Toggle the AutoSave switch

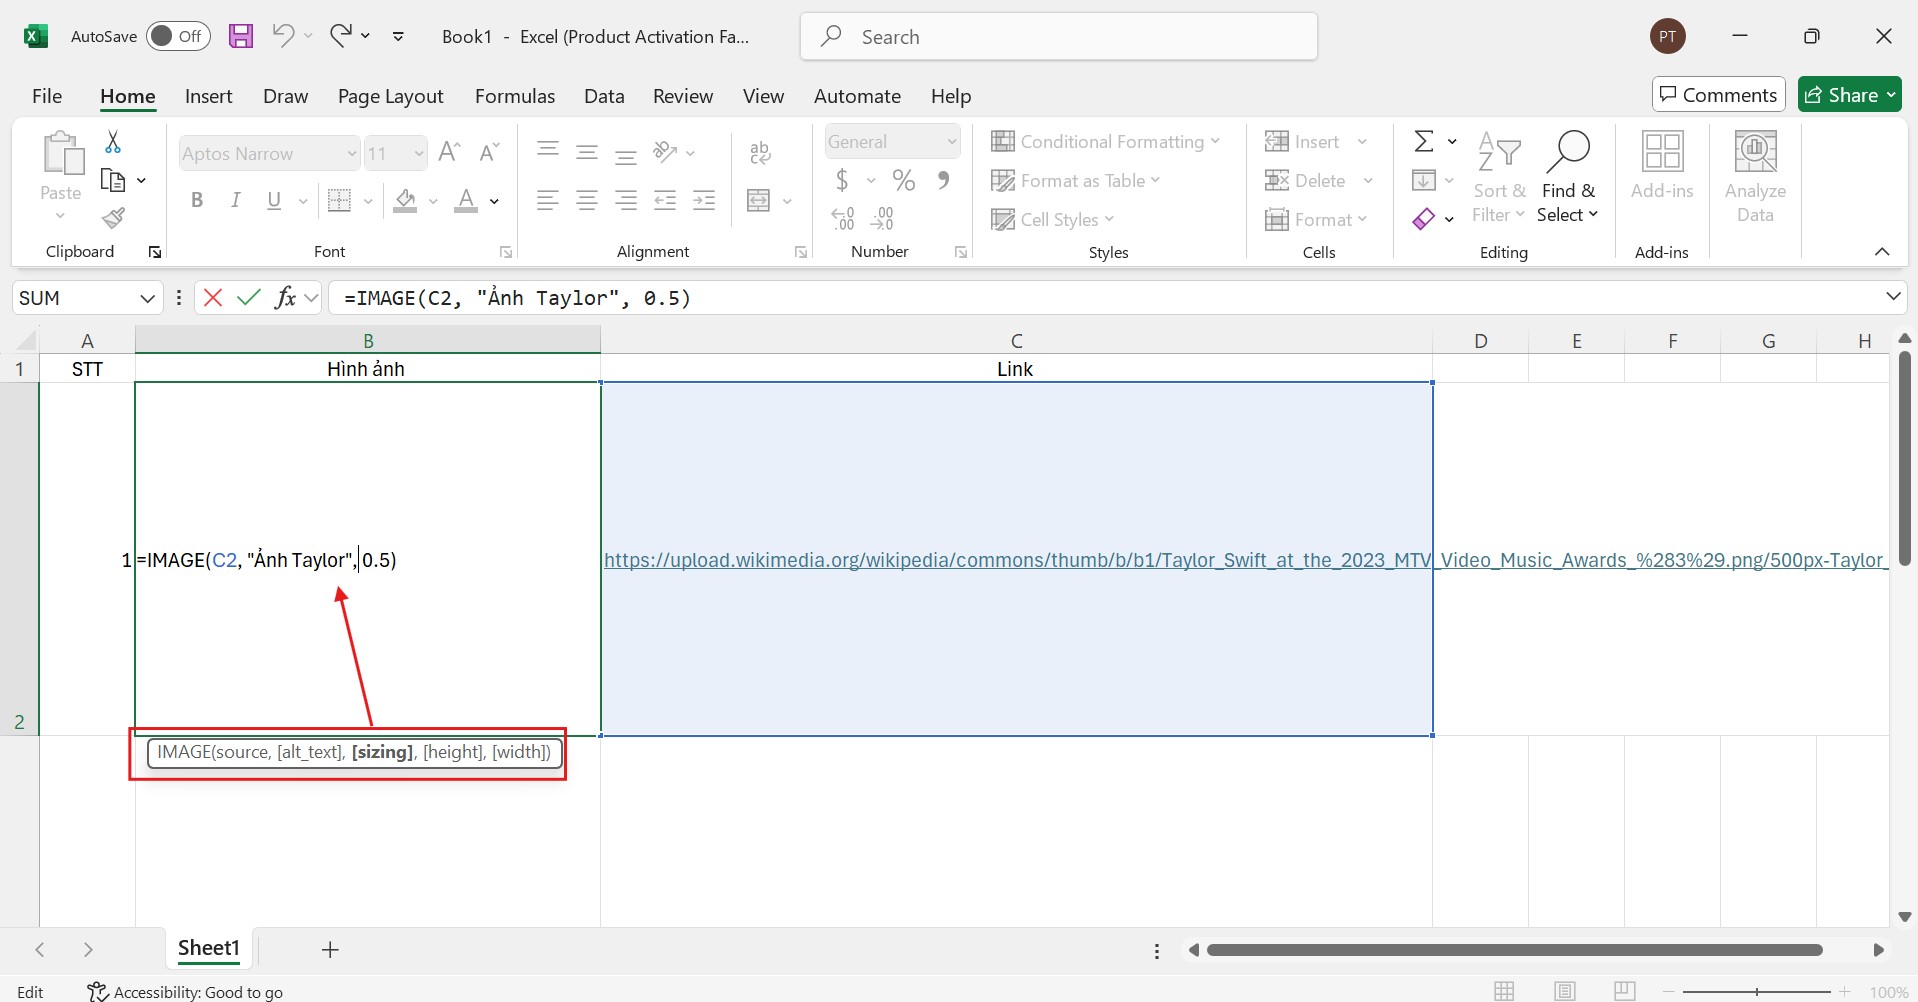click(178, 36)
